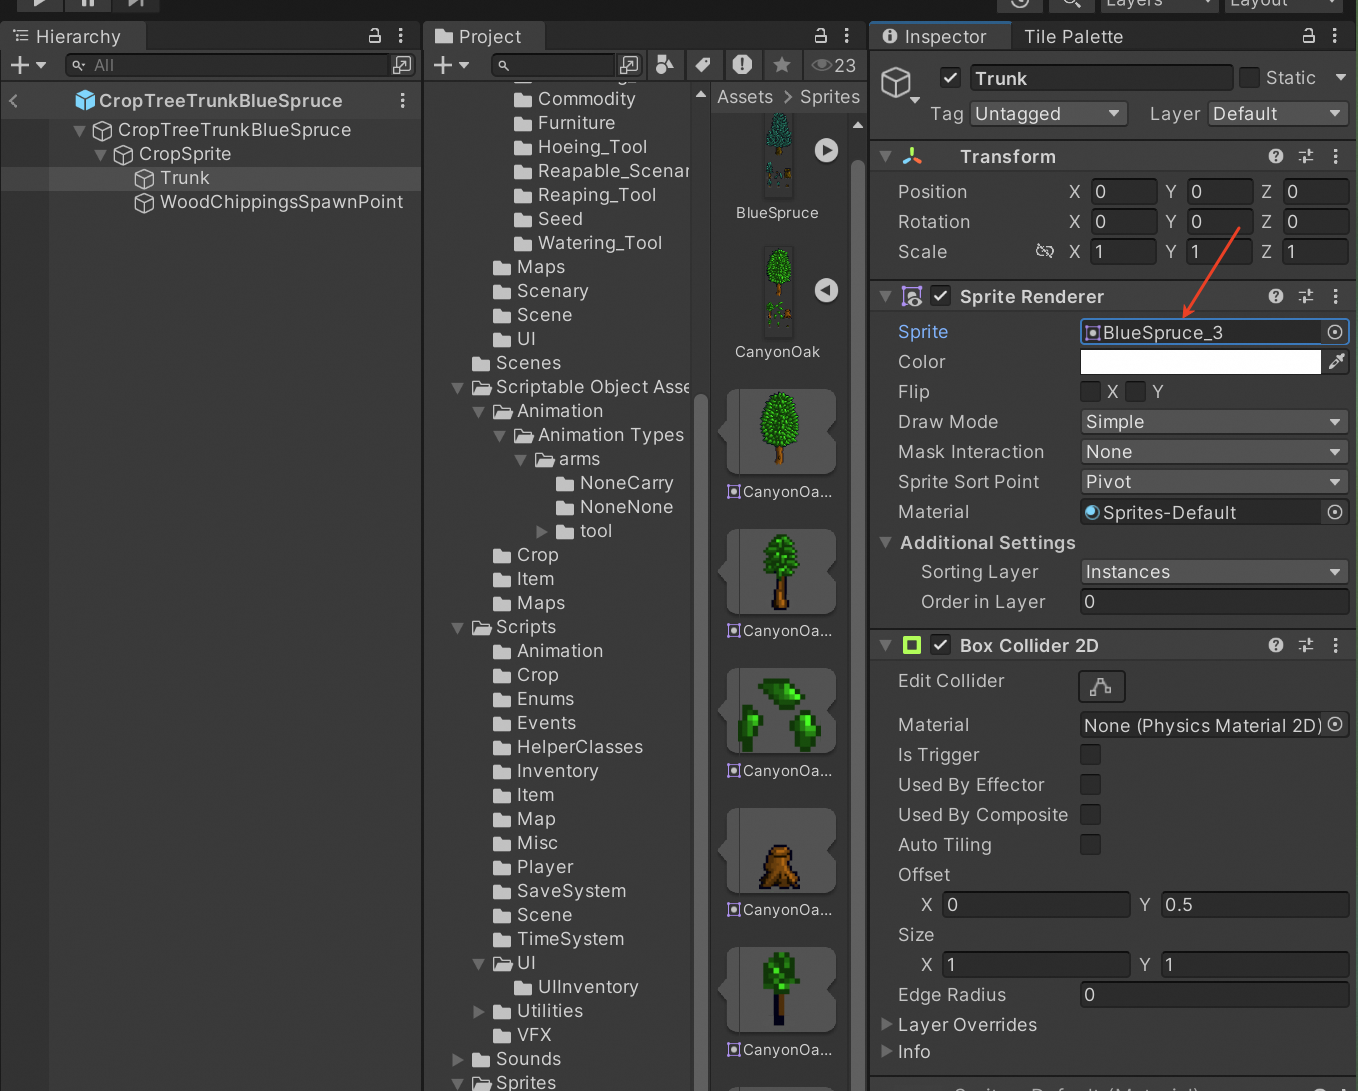This screenshot has height=1091, width=1358.
Task: Expand the Utilities folder
Action: pyautogui.click(x=478, y=1012)
